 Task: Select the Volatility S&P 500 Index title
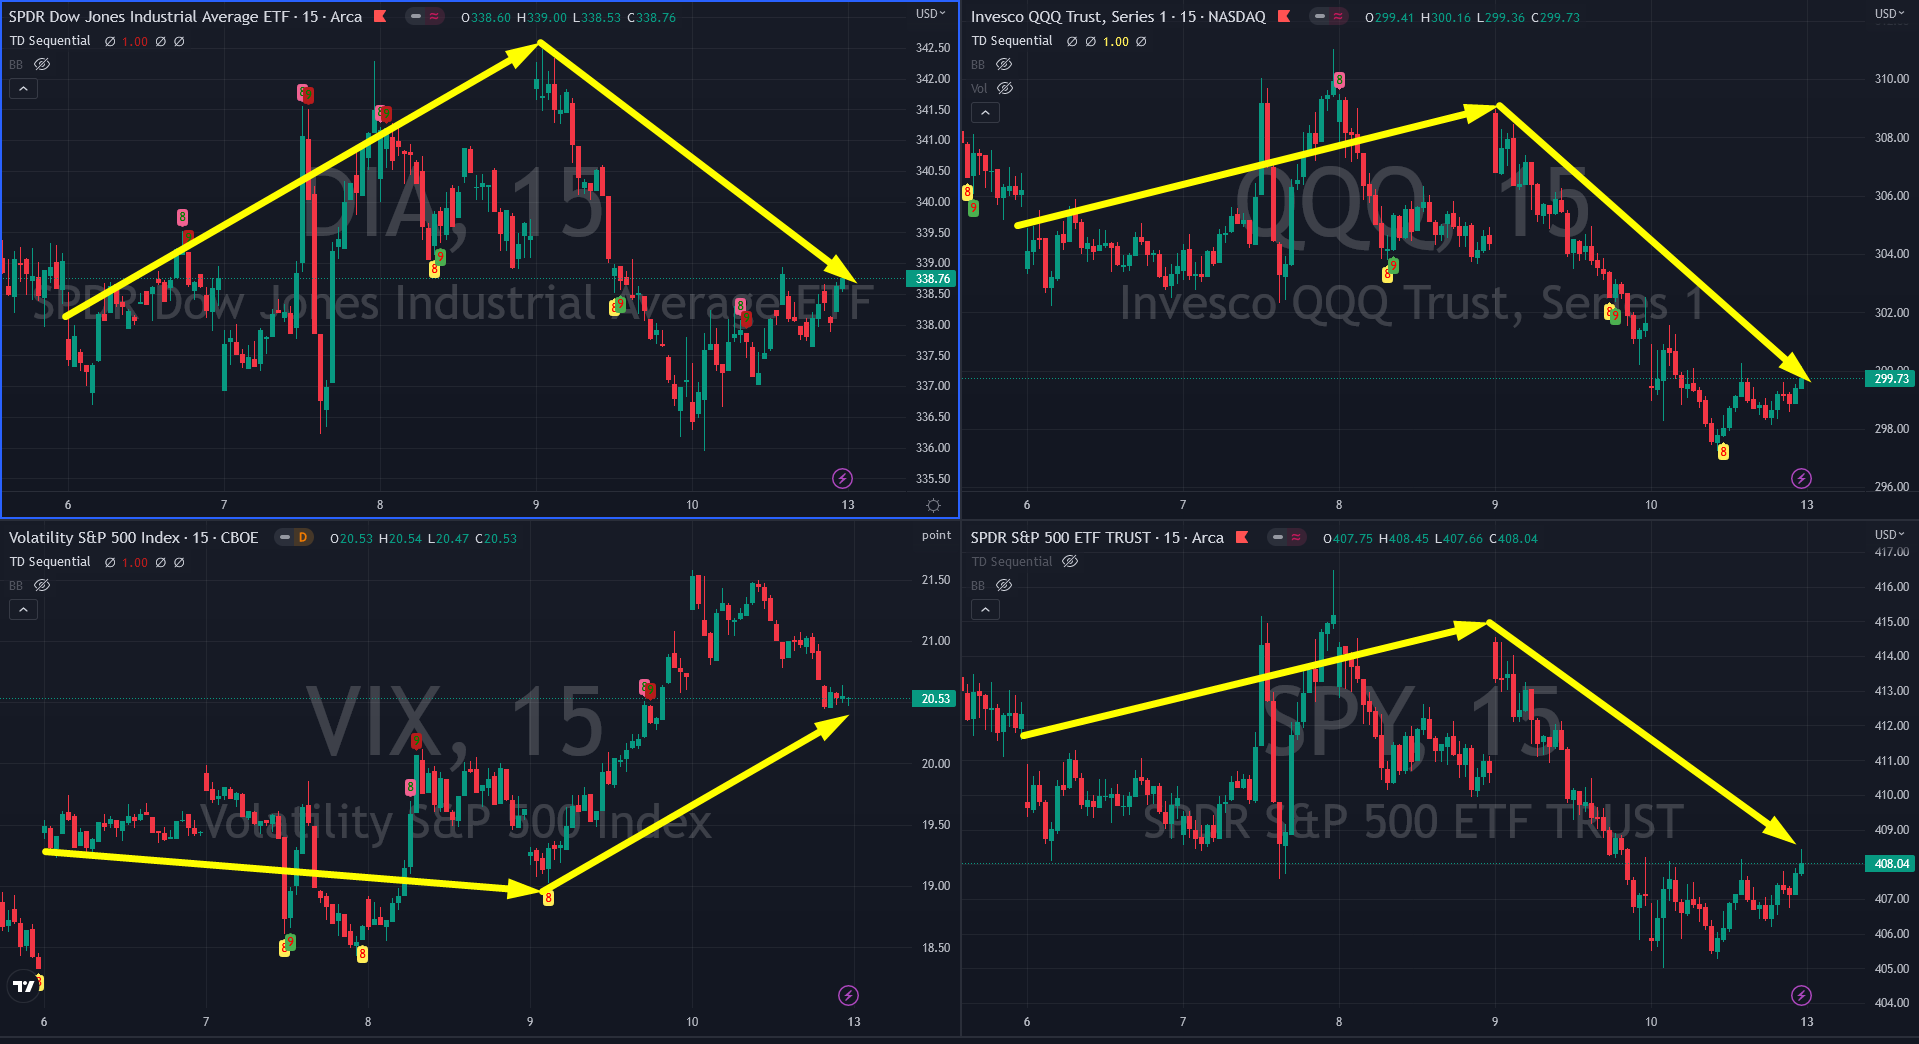point(133,538)
